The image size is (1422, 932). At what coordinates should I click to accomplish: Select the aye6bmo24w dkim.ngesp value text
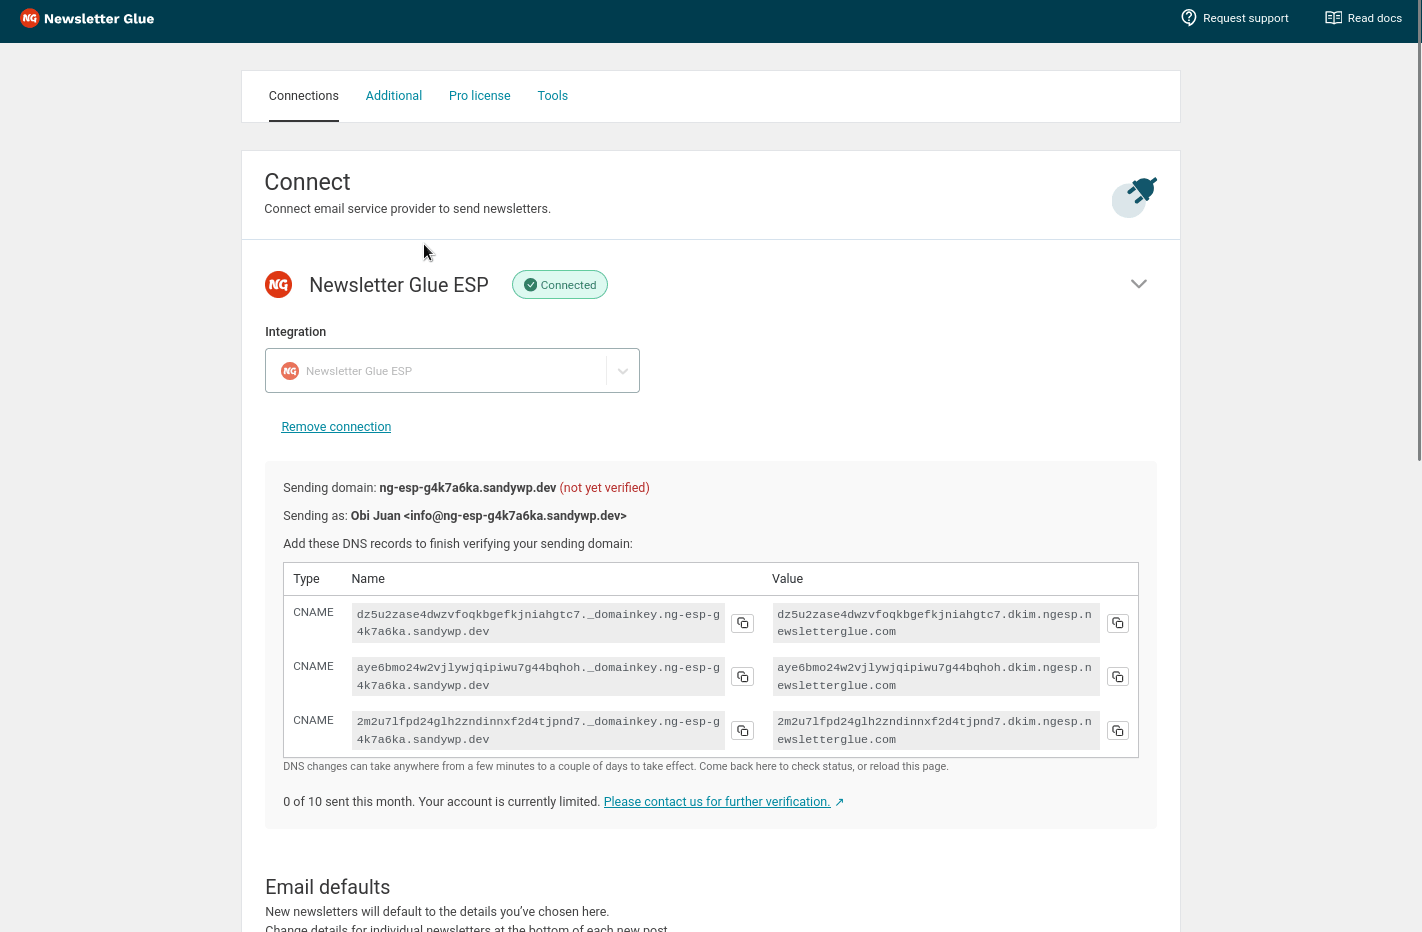(936, 677)
